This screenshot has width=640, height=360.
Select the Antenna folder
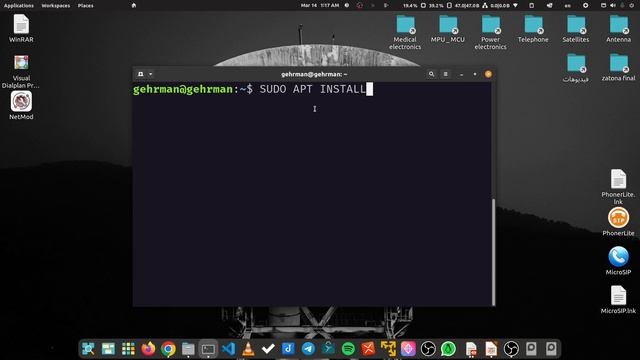point(619,29)
